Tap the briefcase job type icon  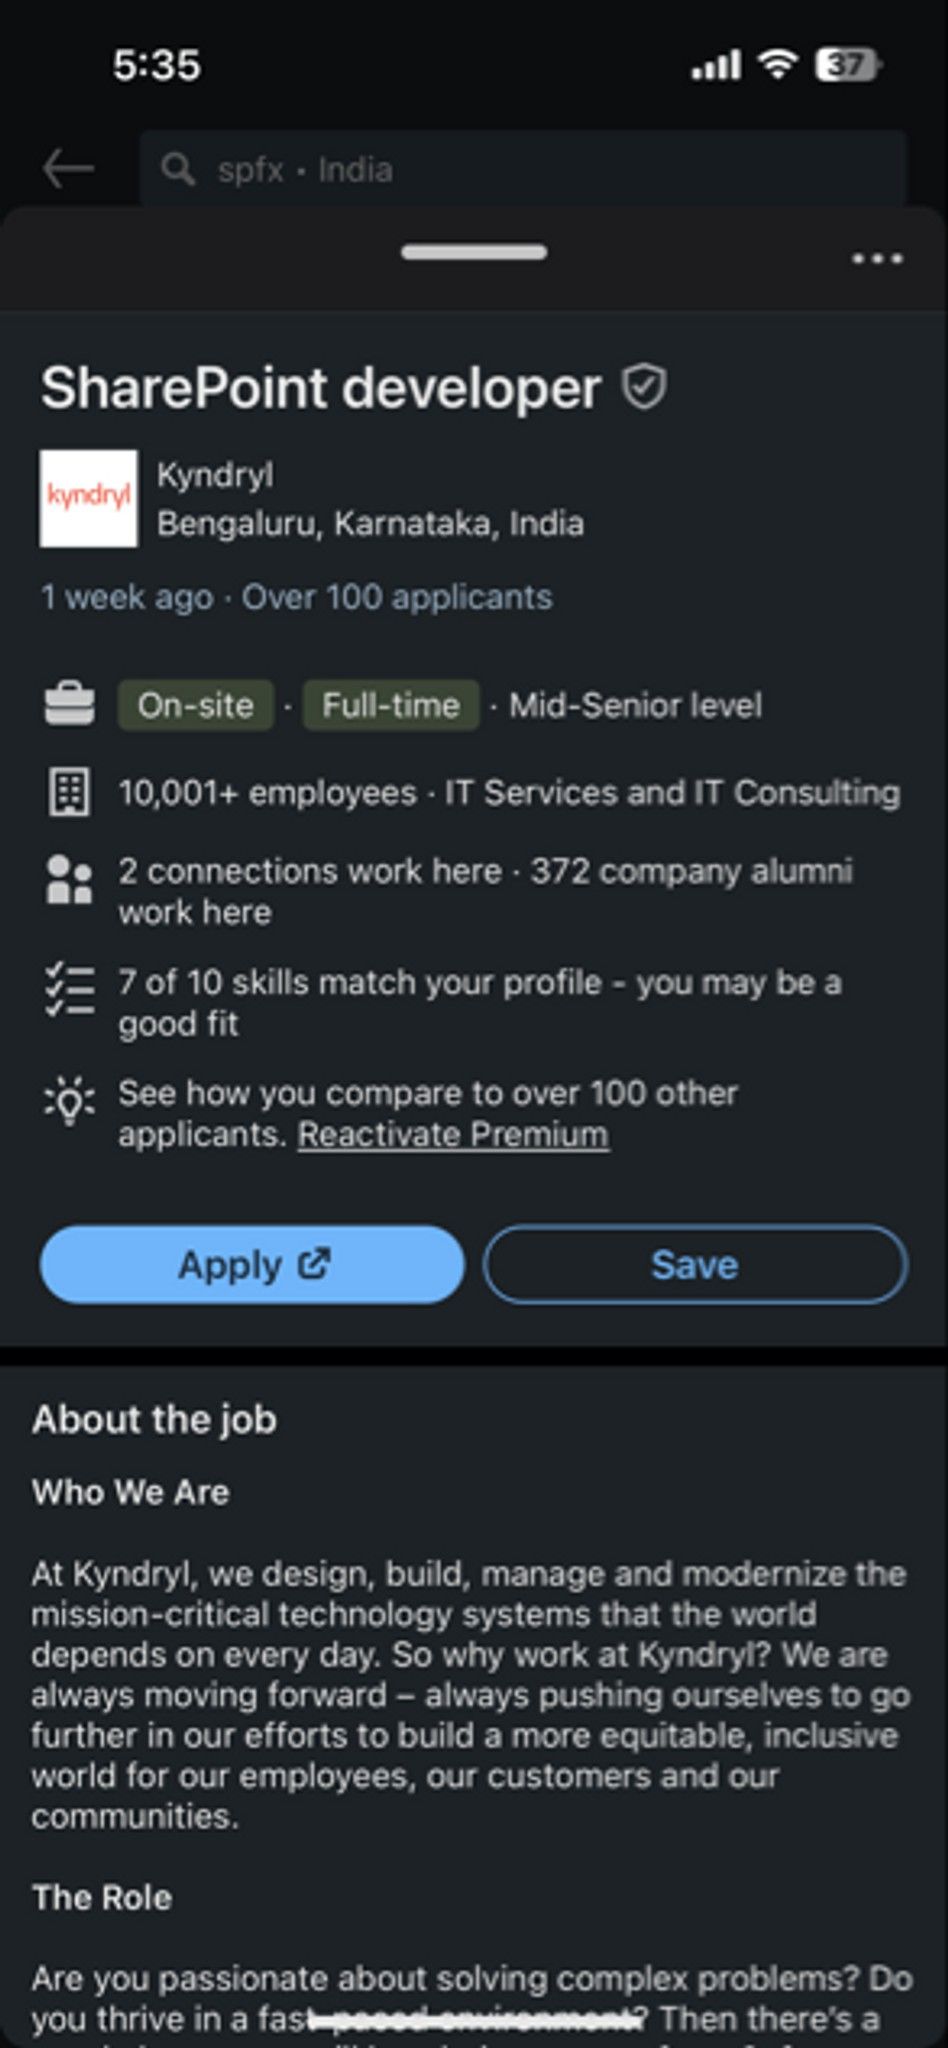point(69,705)
